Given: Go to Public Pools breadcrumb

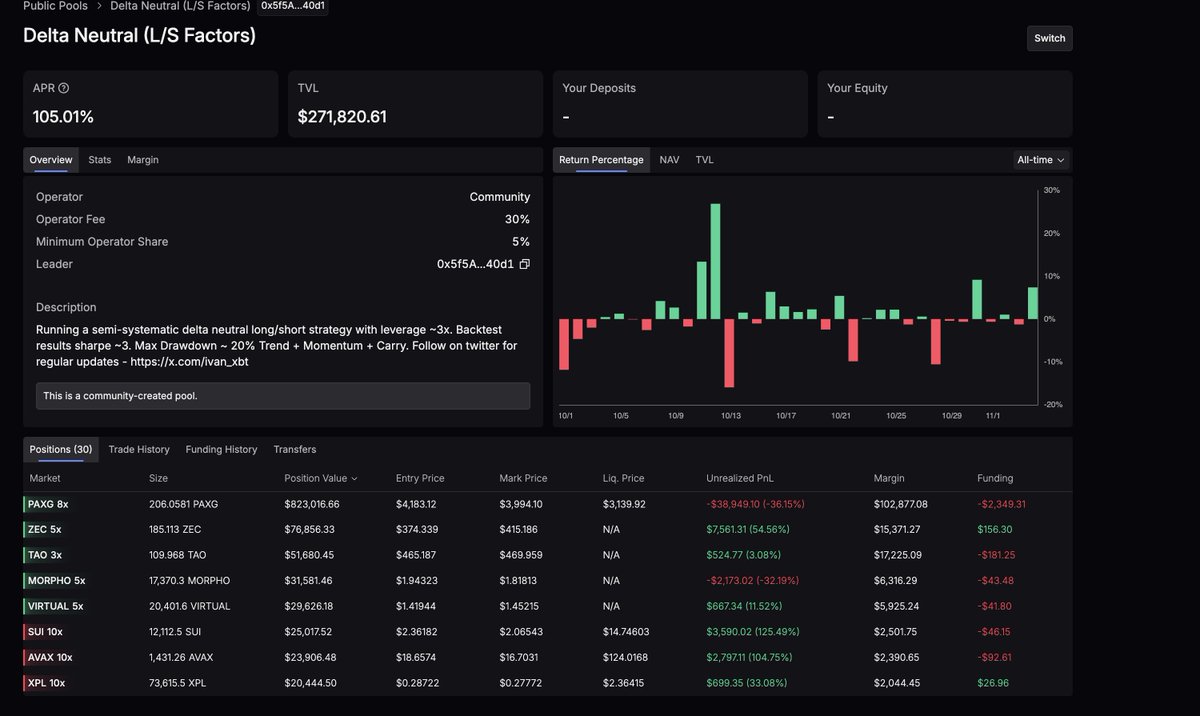Looking at the screenshot, I should pyautogui.click(x=55, y=6).
